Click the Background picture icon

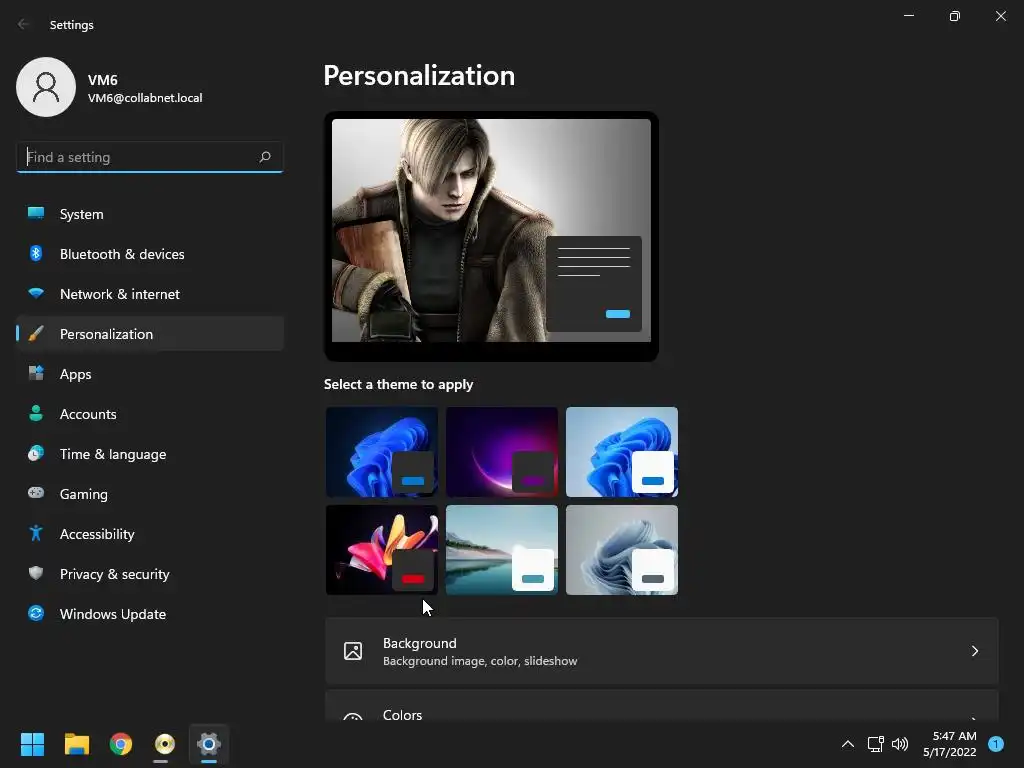coord(353,651)
